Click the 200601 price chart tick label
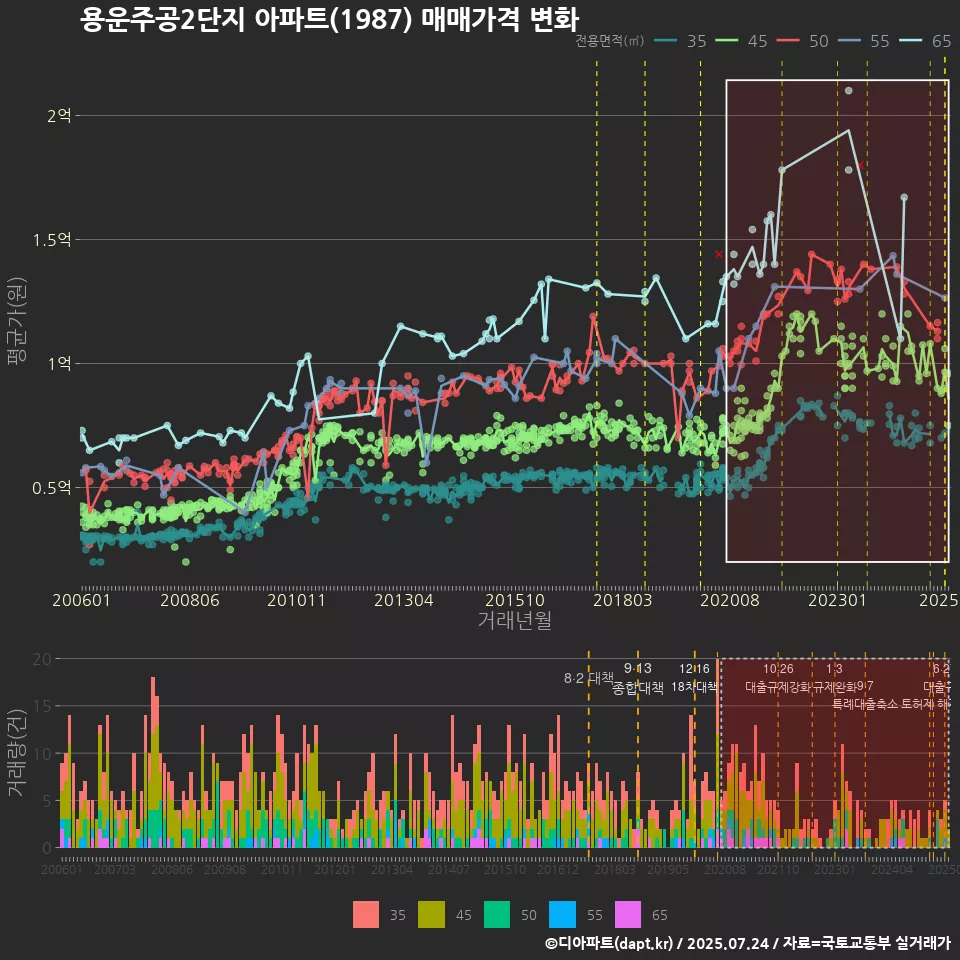960x960 pixels. coord(81,600)
